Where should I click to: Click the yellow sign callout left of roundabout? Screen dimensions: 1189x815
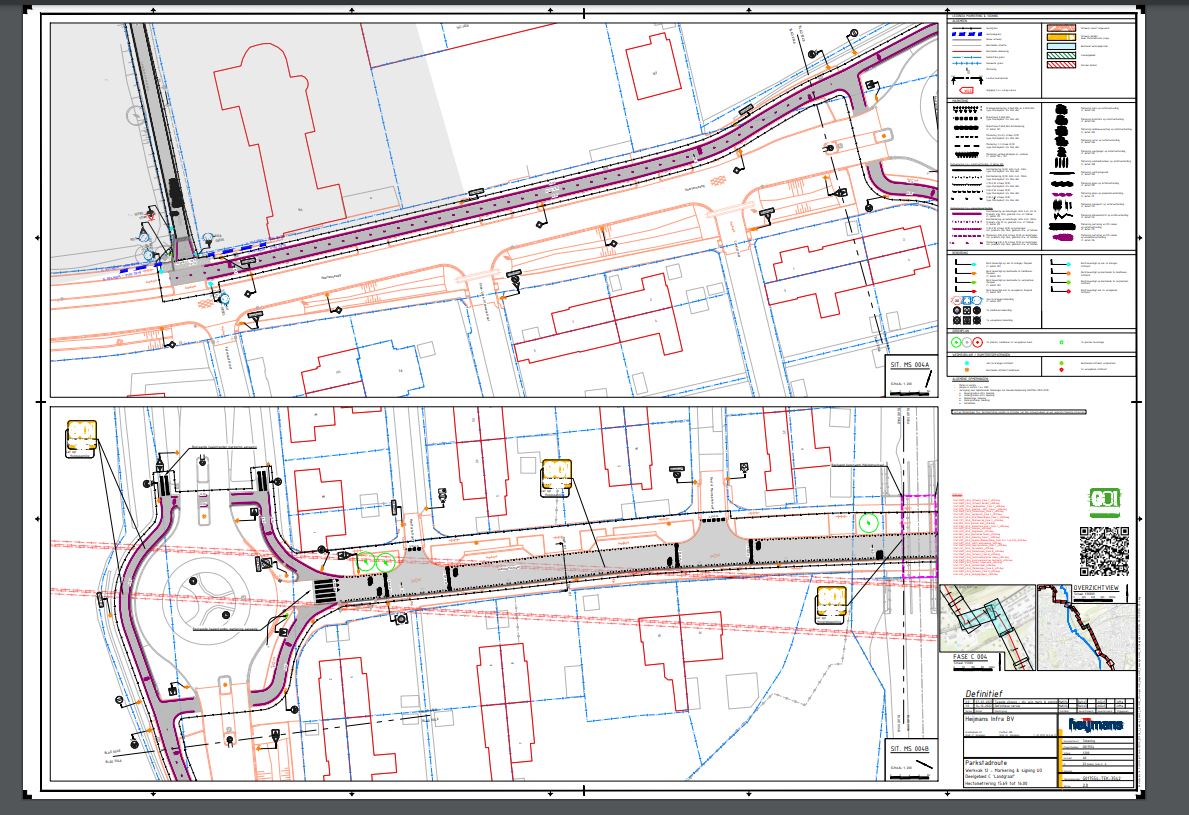[x=81, y=438]
